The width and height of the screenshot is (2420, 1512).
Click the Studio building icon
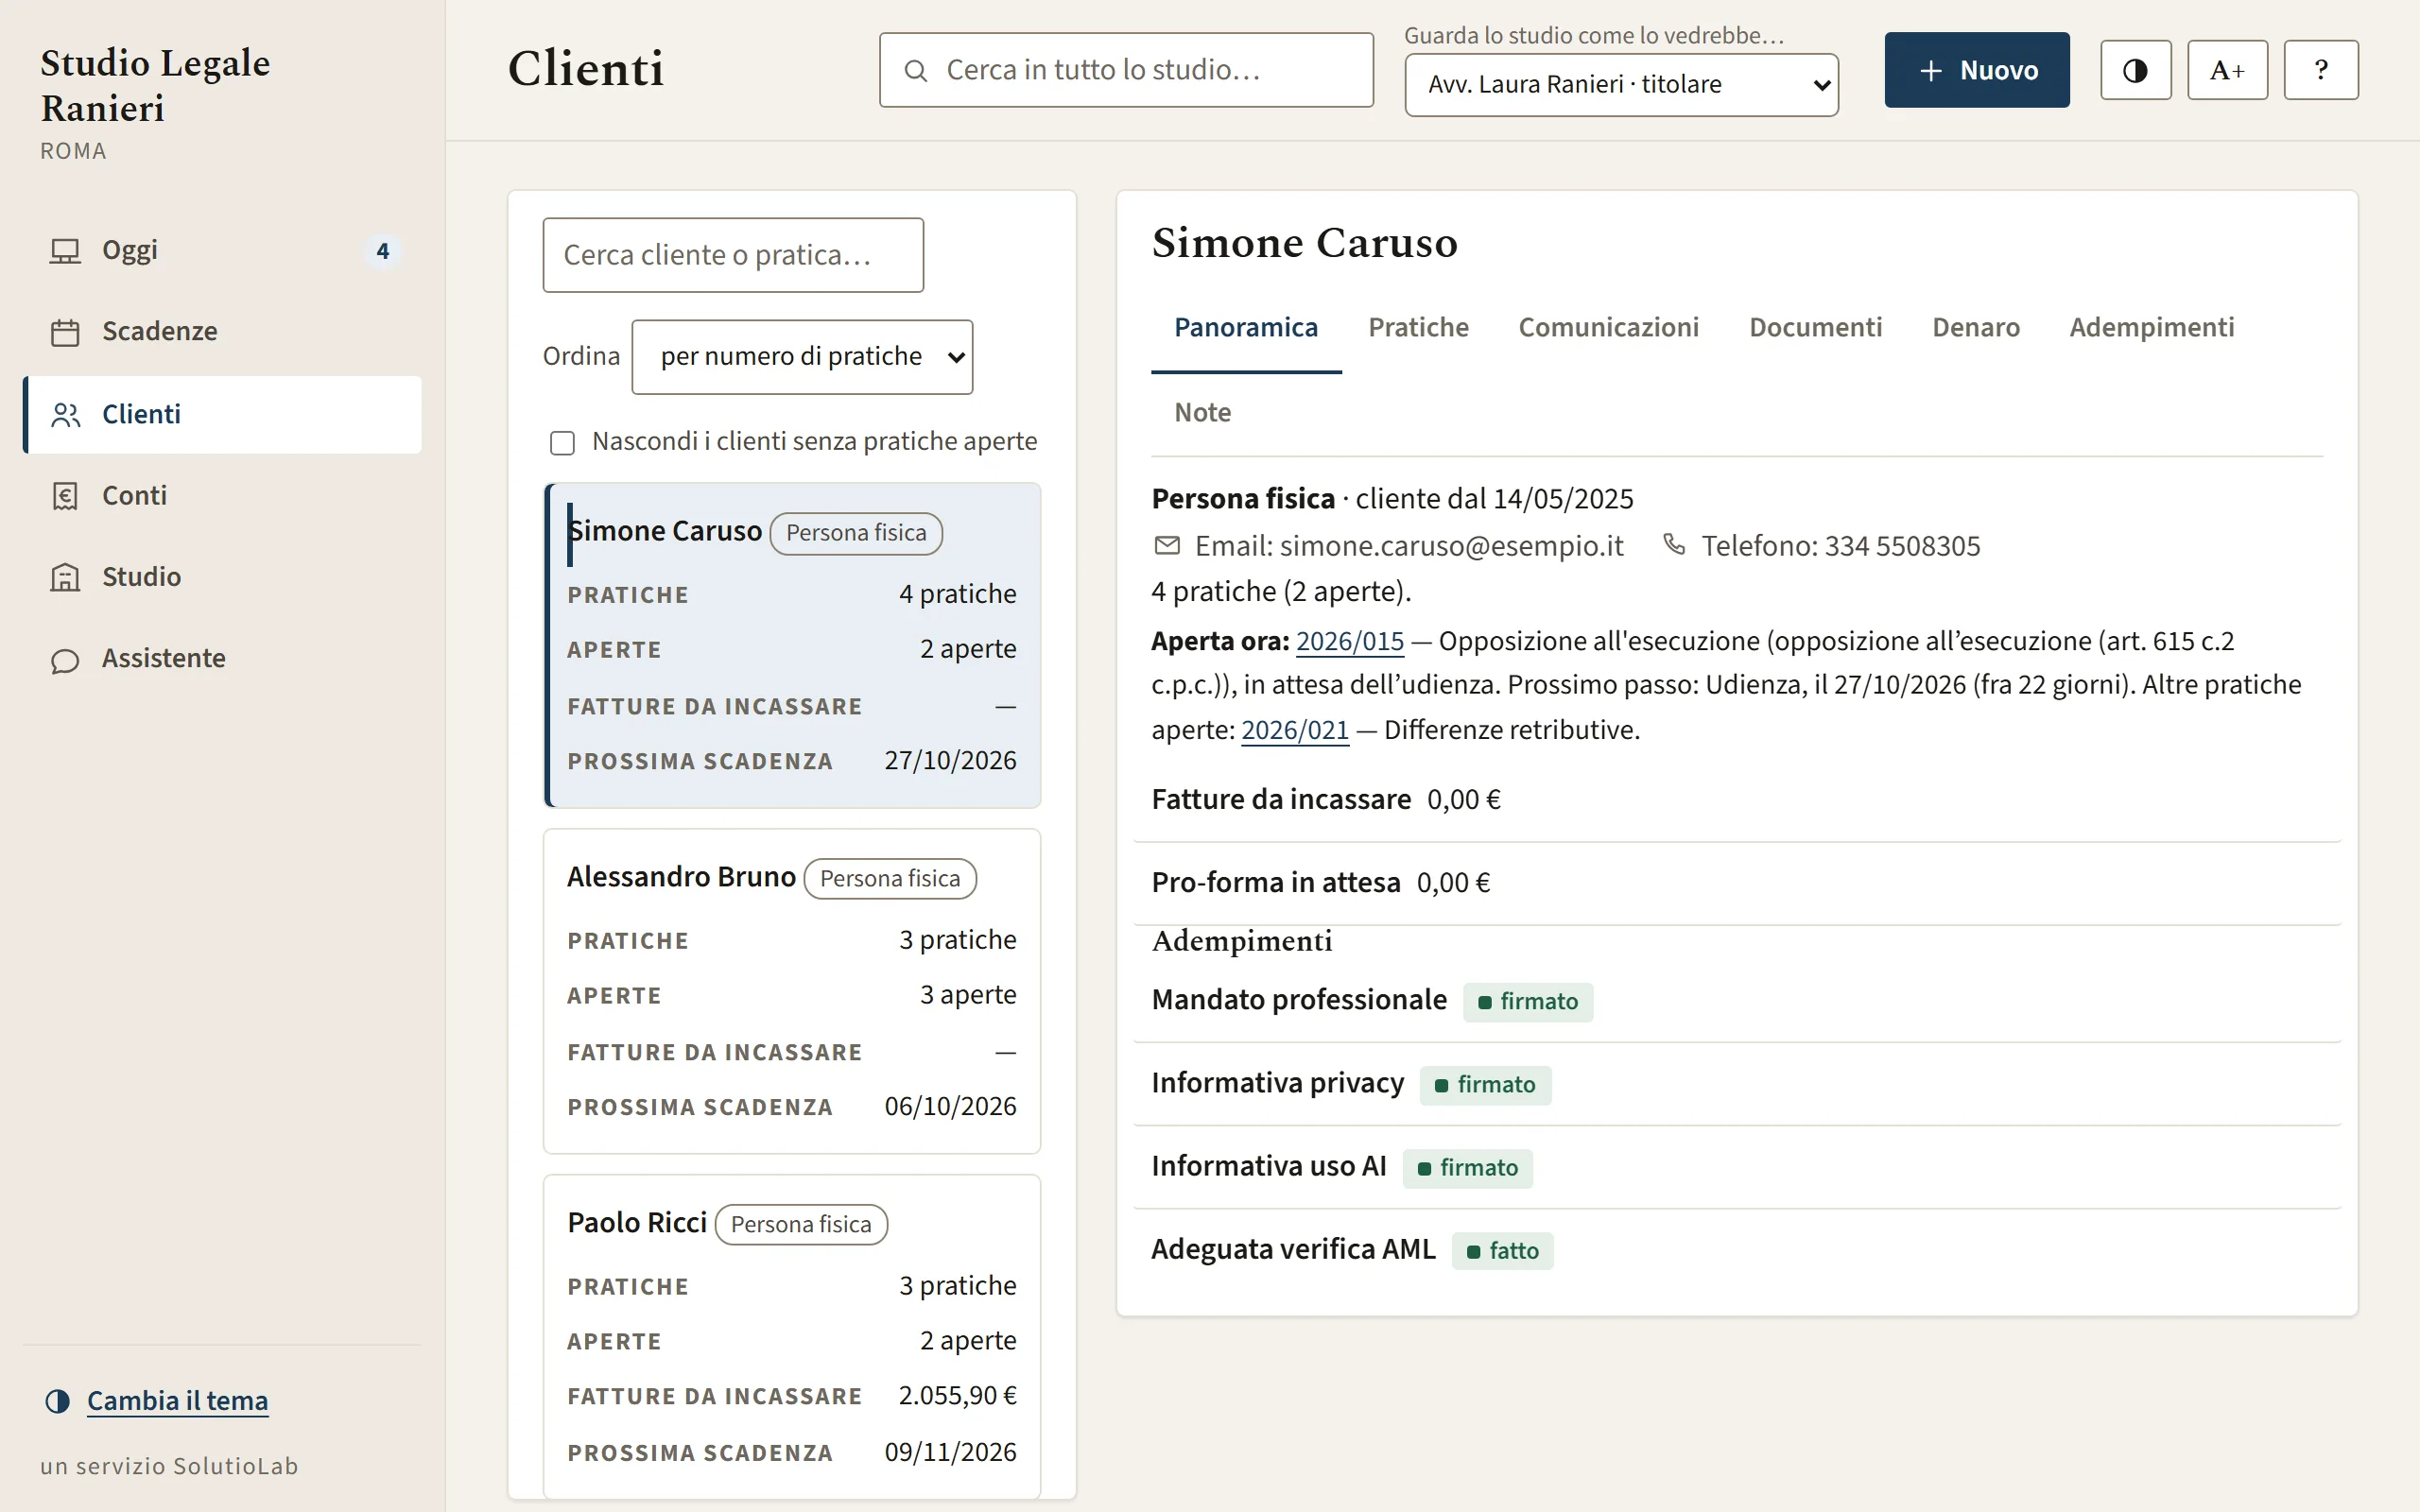[x=65, y=577]
